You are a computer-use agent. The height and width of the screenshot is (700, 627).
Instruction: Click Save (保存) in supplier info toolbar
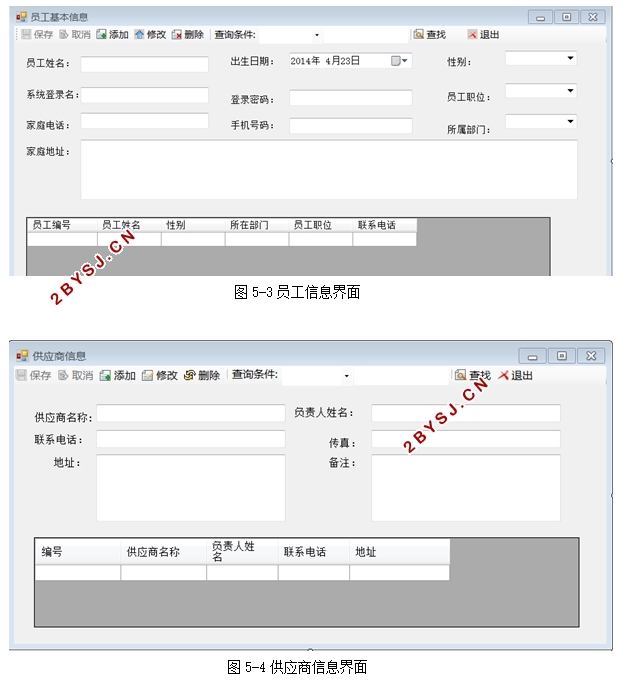pyautogui.click(x=33, y=375)
